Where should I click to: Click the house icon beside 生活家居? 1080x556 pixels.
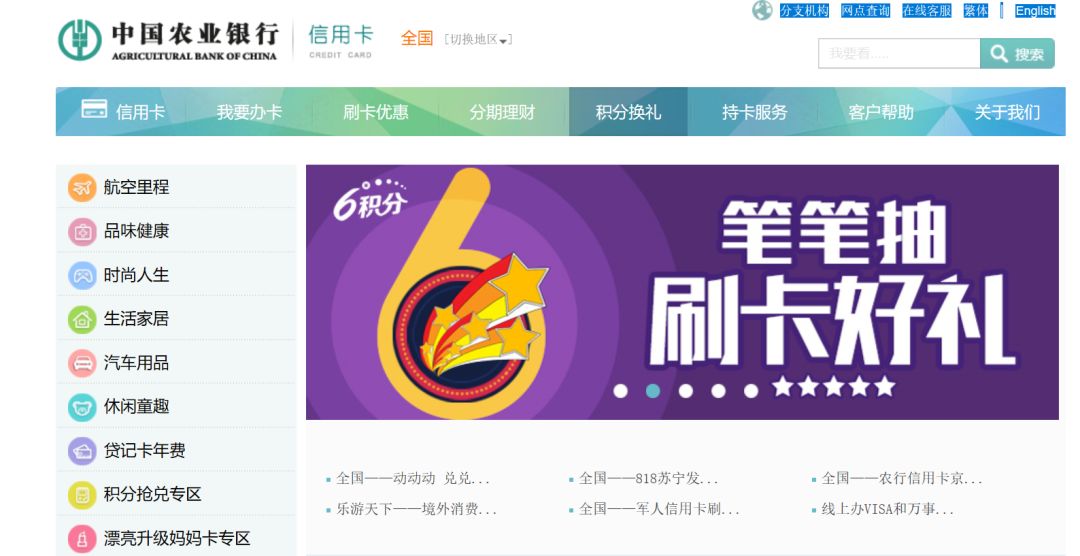[82, 319]
